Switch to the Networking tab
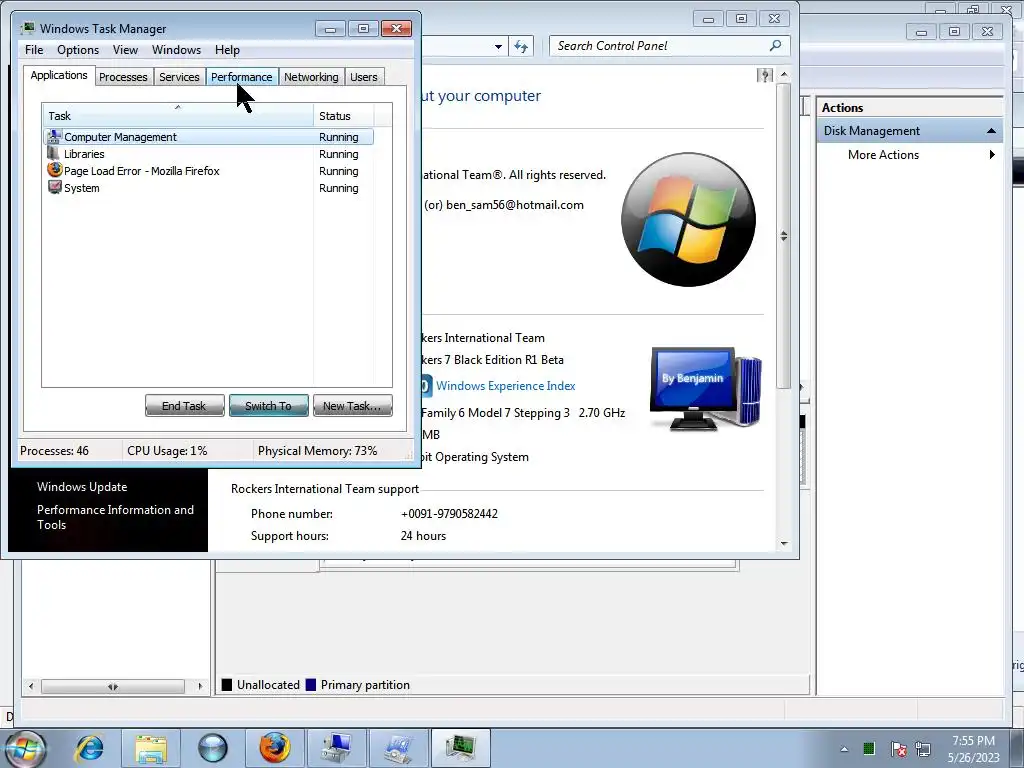The image size is (1024, 768). point(311,77)
